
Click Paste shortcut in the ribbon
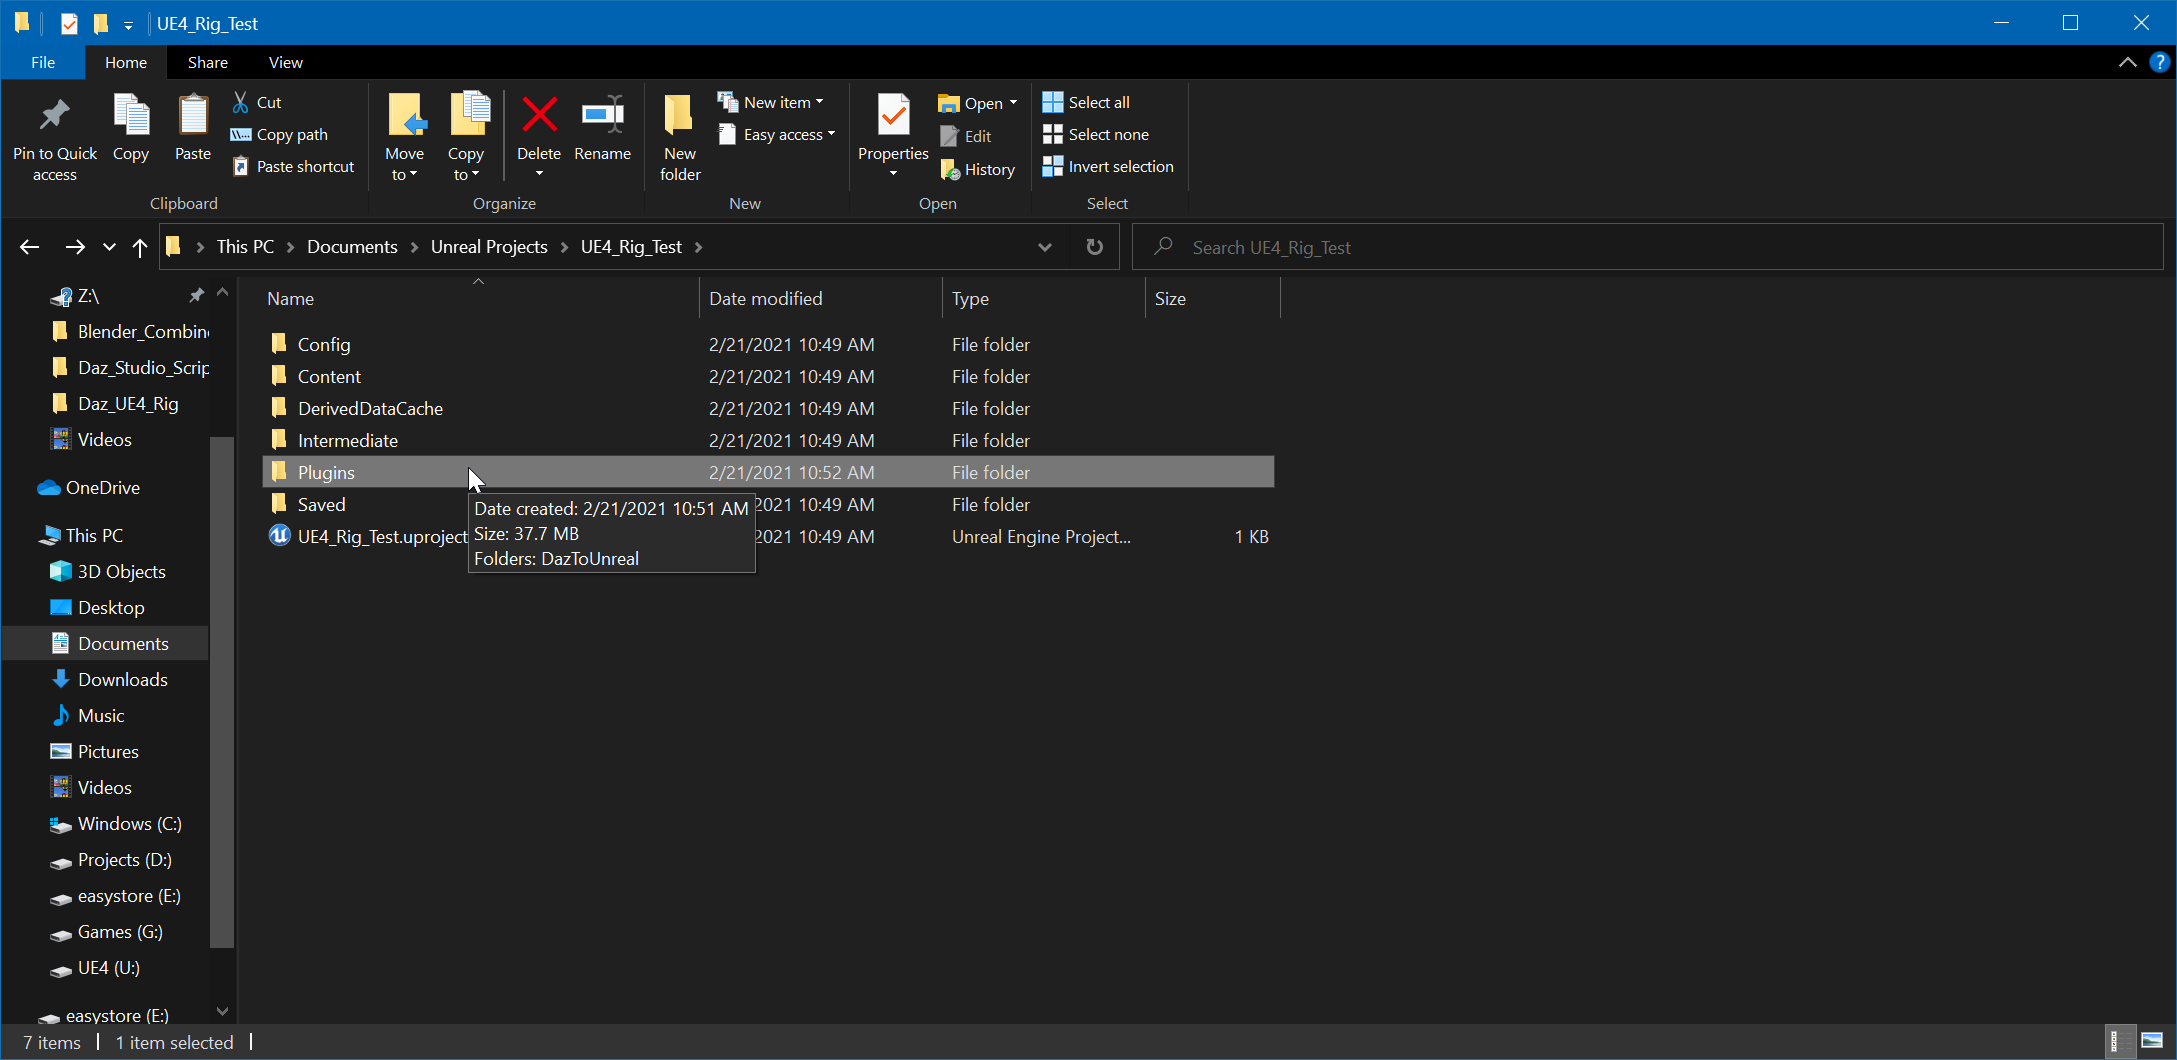pyautogui.click(x=293, y=166)
